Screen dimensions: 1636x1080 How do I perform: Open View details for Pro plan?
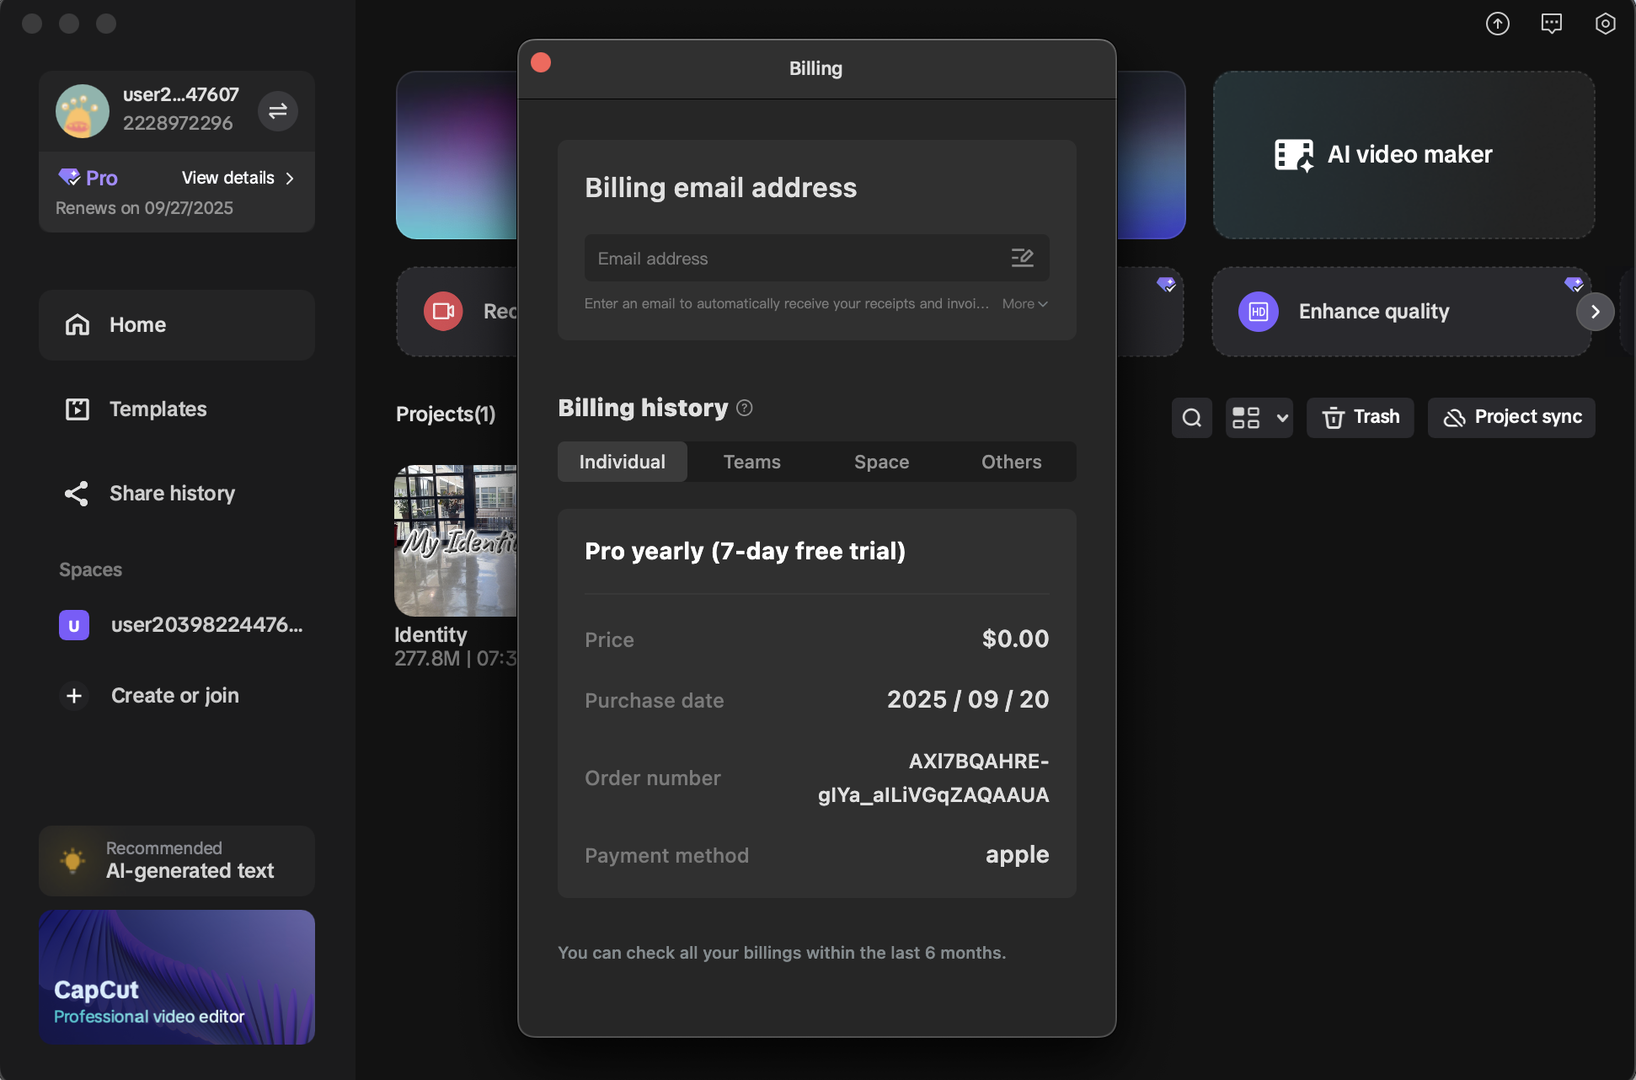click(238, 178)
